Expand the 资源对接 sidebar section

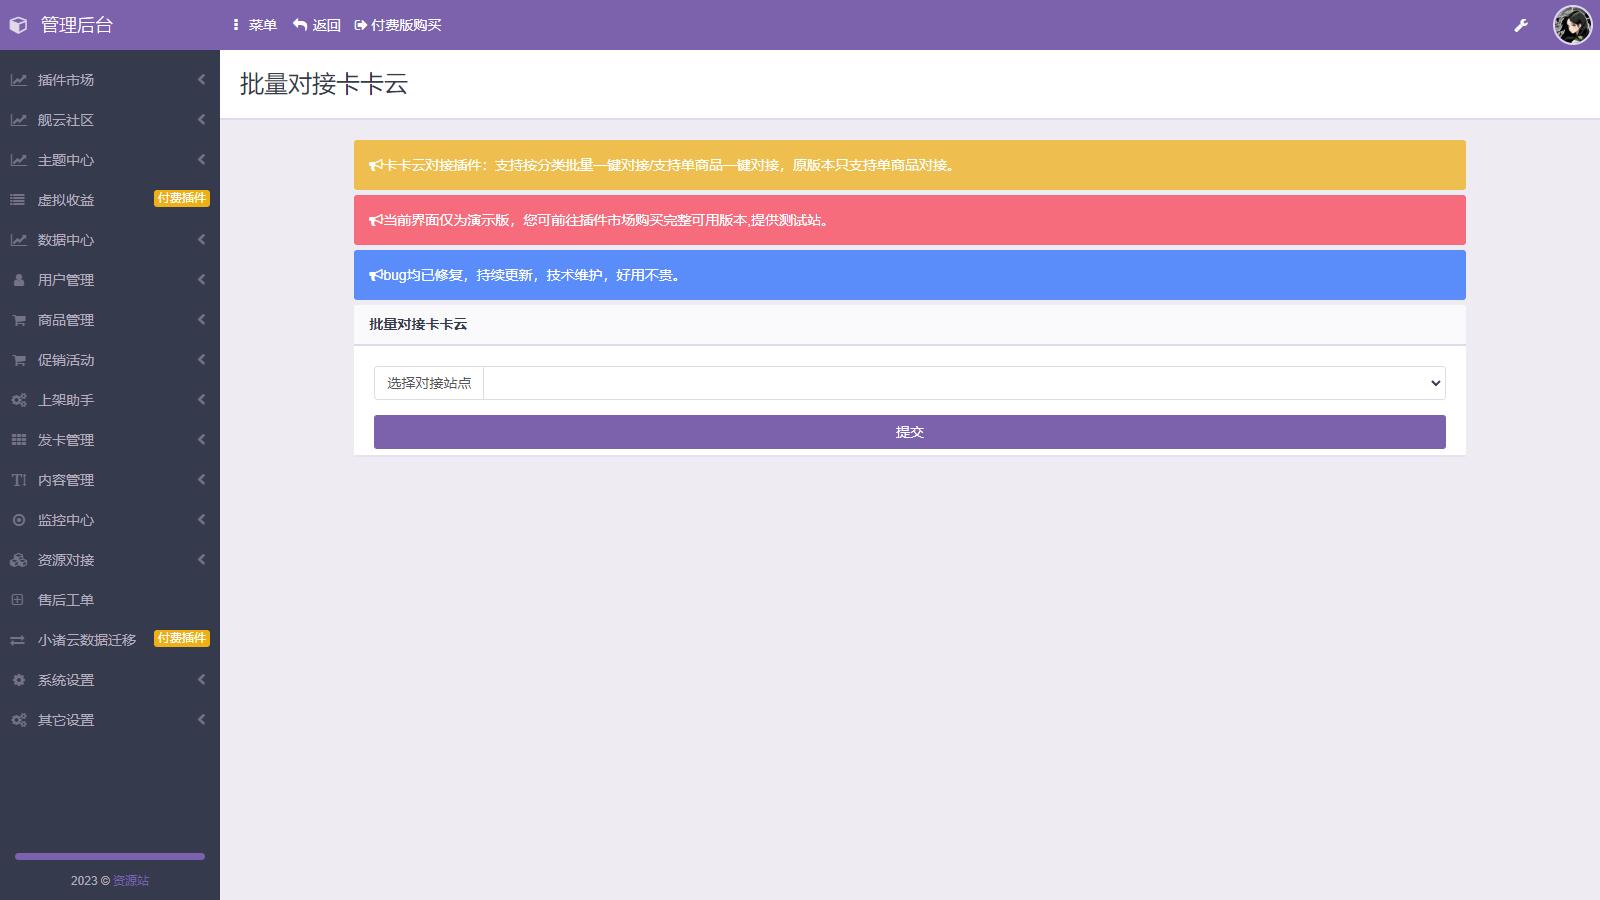coord(66,560)
